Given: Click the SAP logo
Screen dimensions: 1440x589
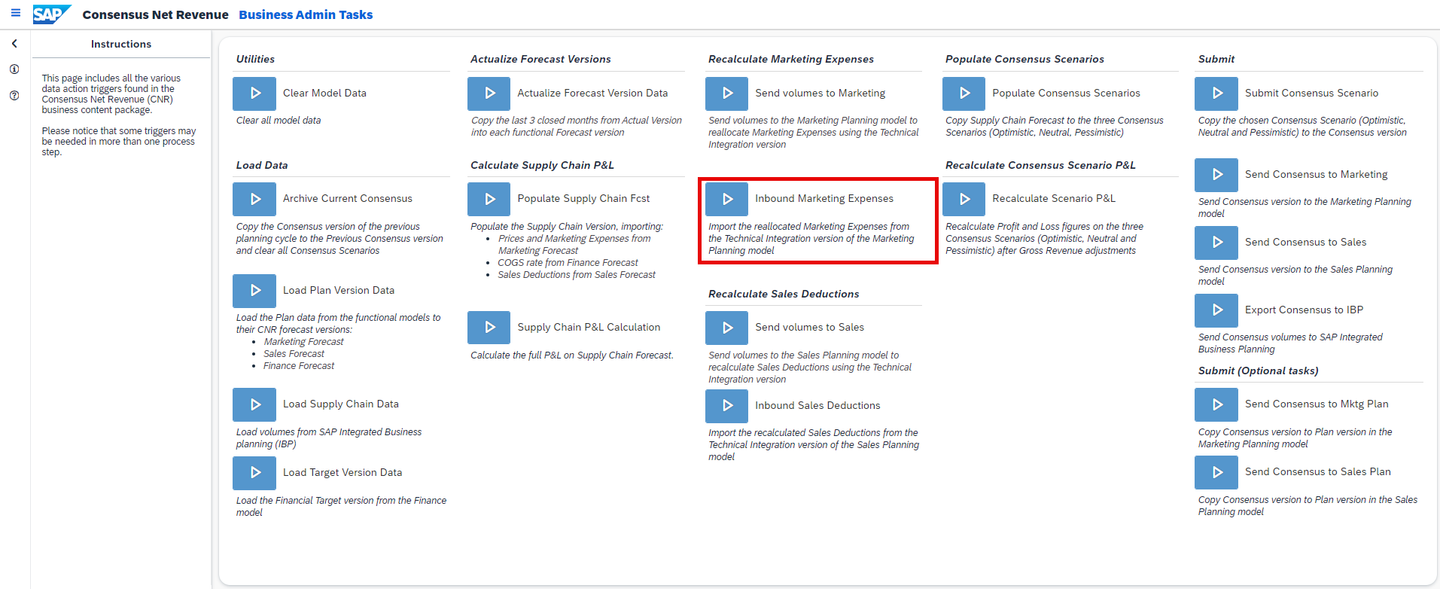Looking at the screenshot, I should pos(52,14).
